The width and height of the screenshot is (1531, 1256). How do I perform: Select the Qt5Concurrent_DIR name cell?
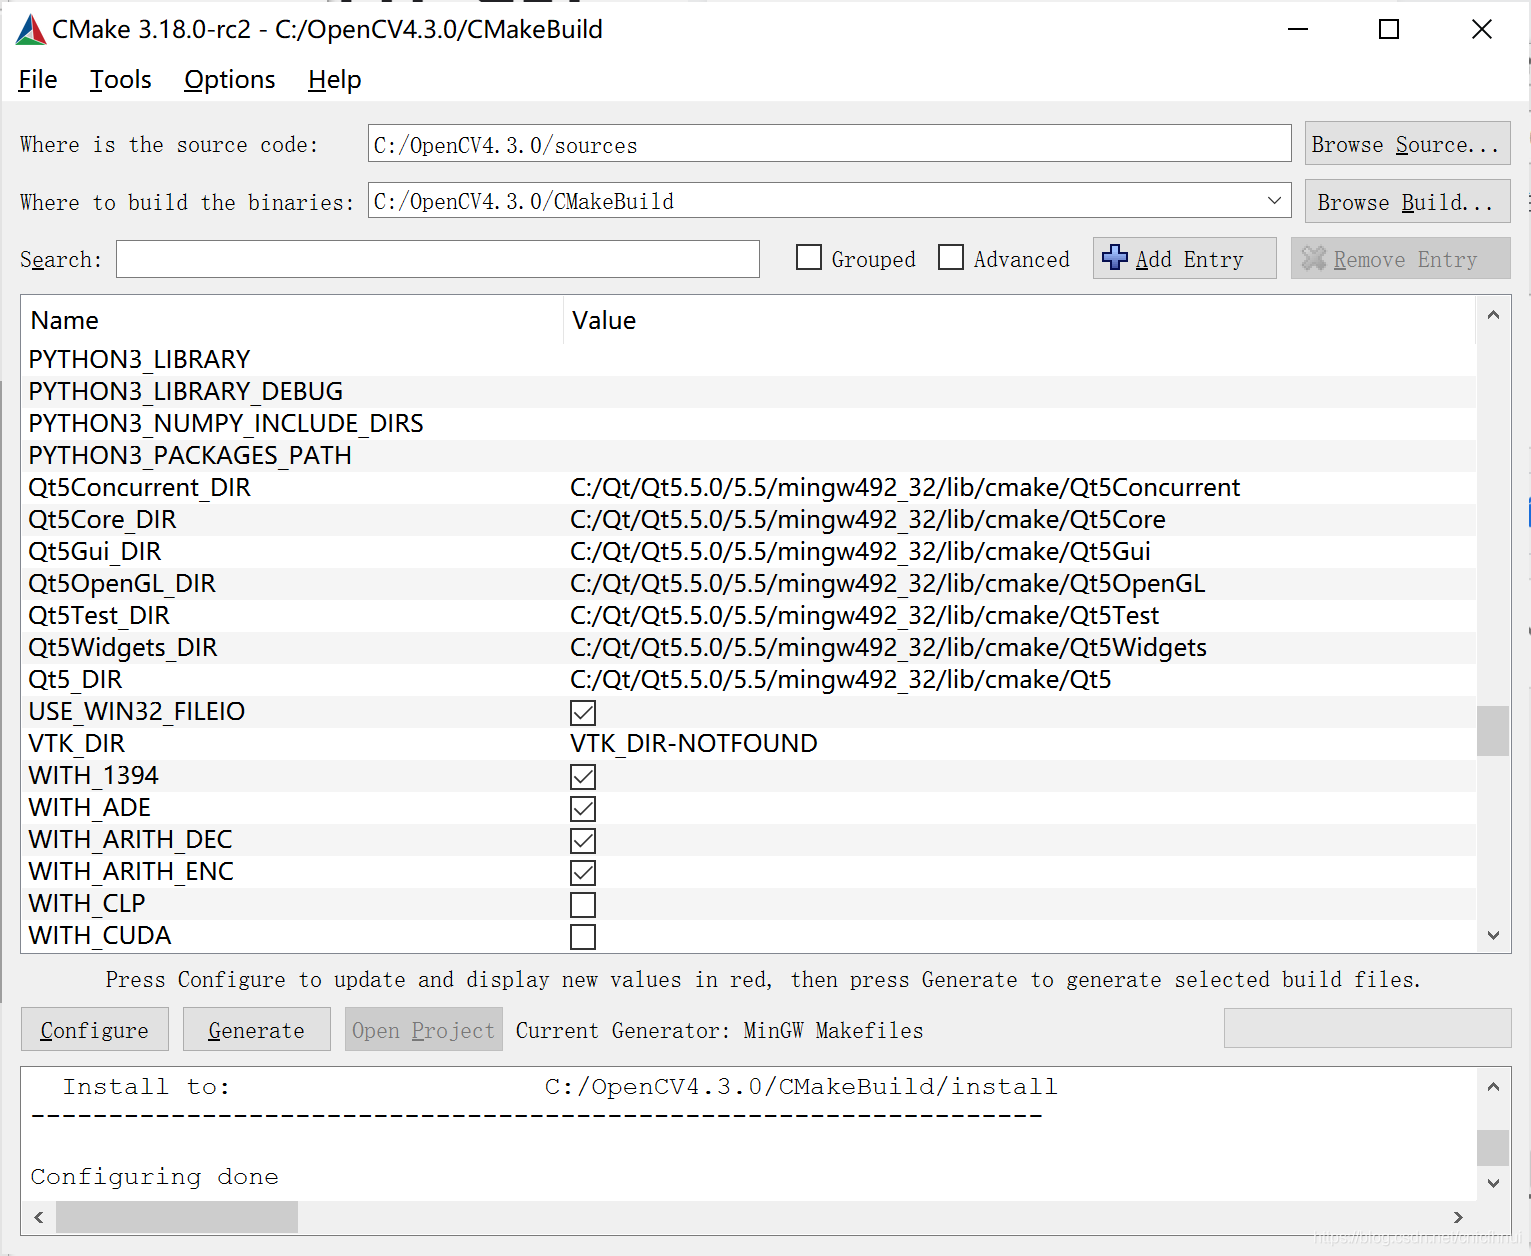coord(140,488)
